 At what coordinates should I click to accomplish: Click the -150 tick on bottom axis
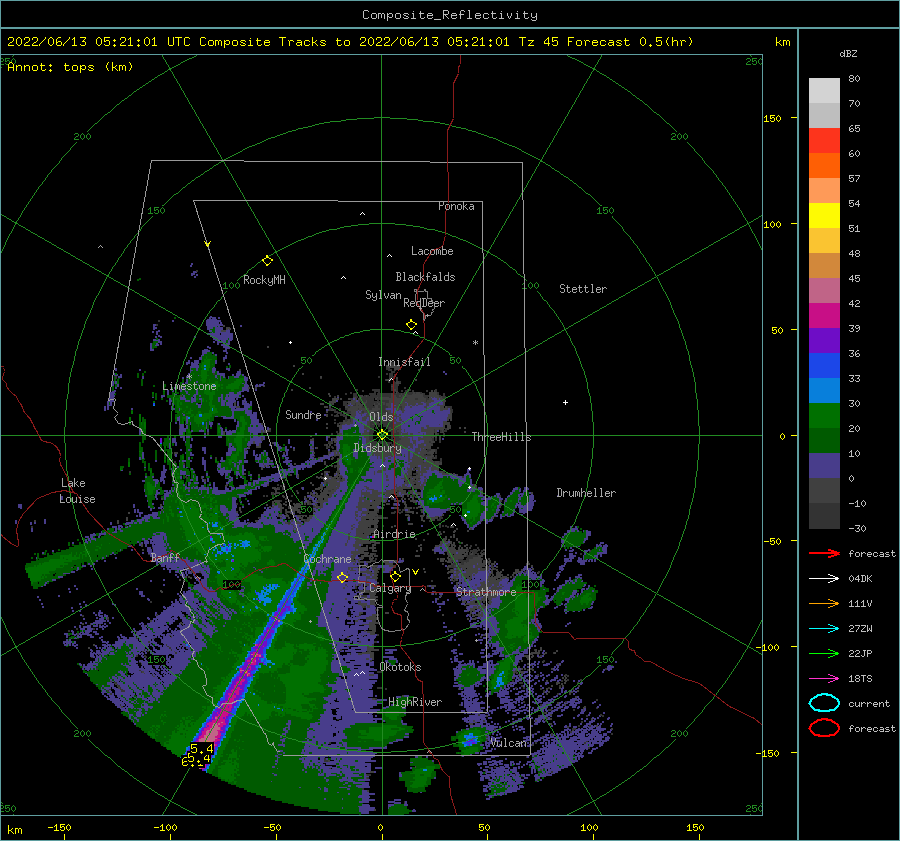tap(59, 827)
